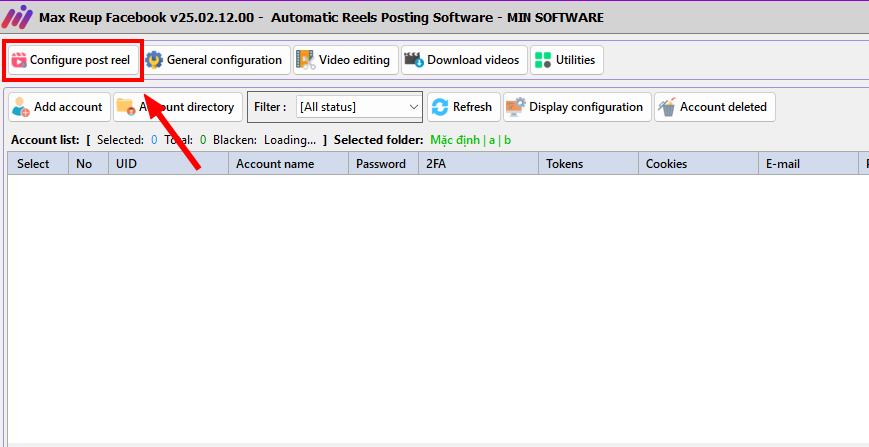Screen dimensions: 869x447
Task: Click Account name column header
Action: pos(289,163)
